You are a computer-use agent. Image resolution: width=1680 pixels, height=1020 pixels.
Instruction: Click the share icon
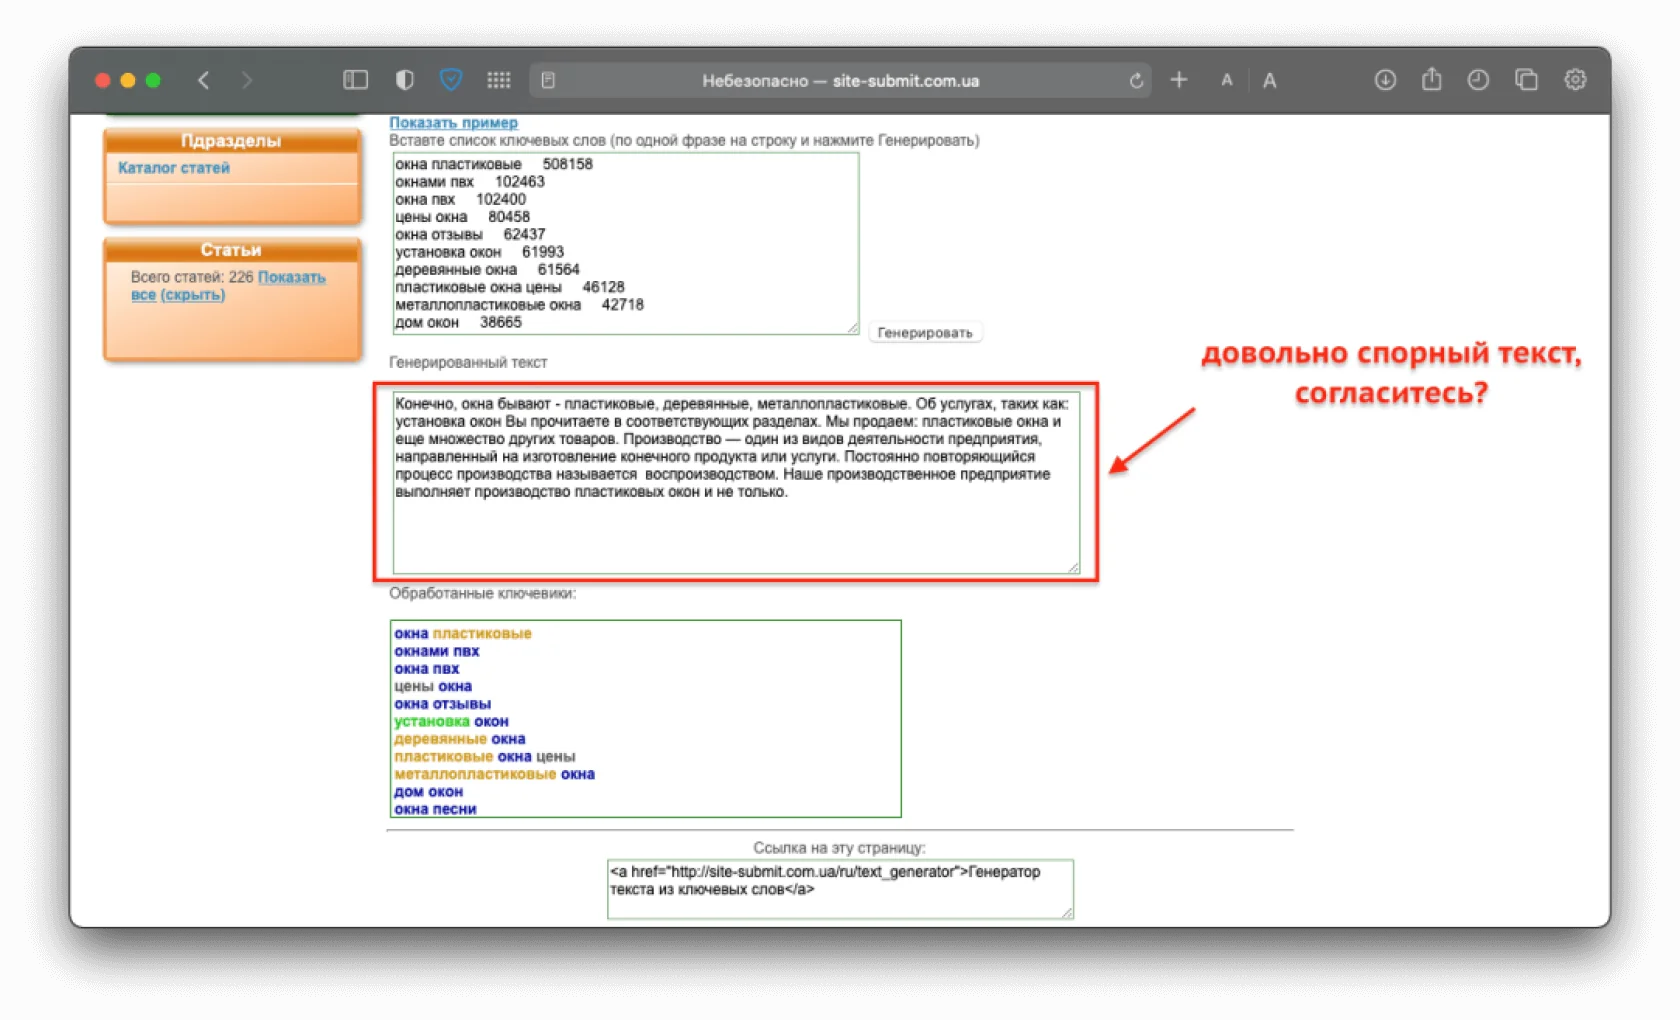point(1431,79)
